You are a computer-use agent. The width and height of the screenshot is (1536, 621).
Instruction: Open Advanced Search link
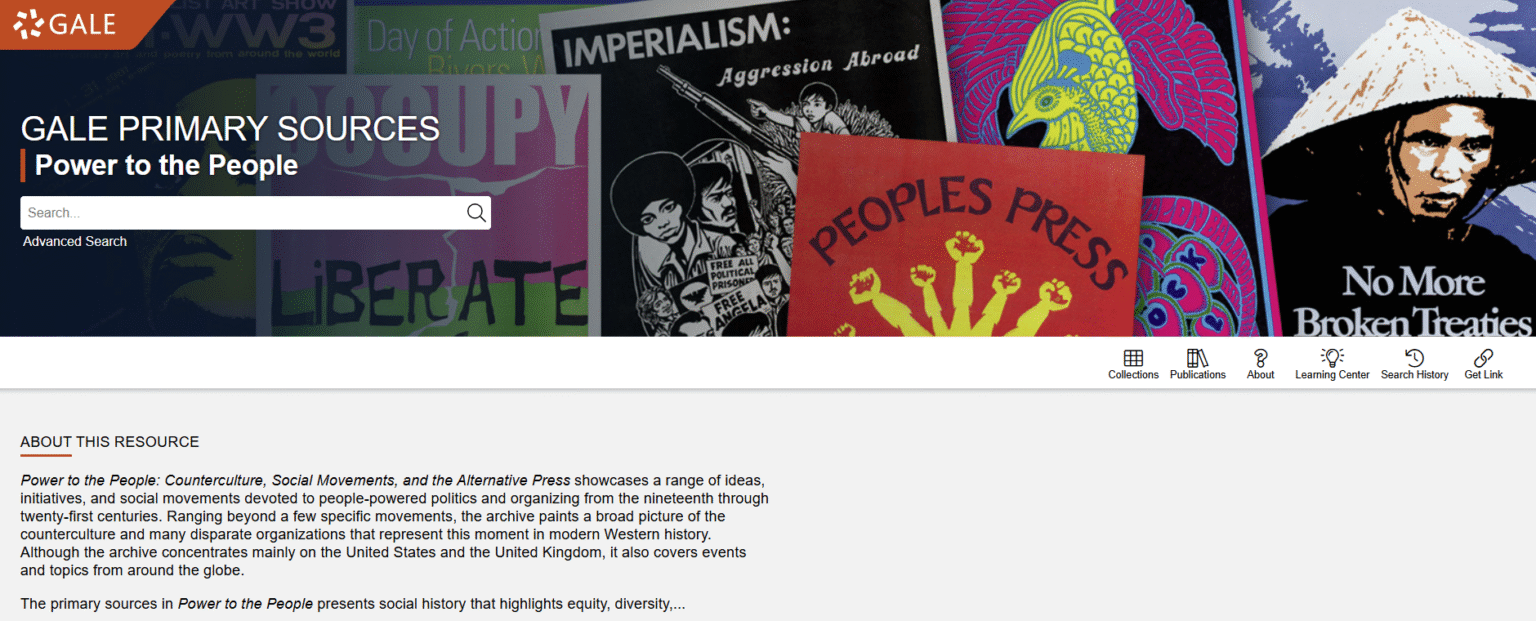(x=75, y=241)
